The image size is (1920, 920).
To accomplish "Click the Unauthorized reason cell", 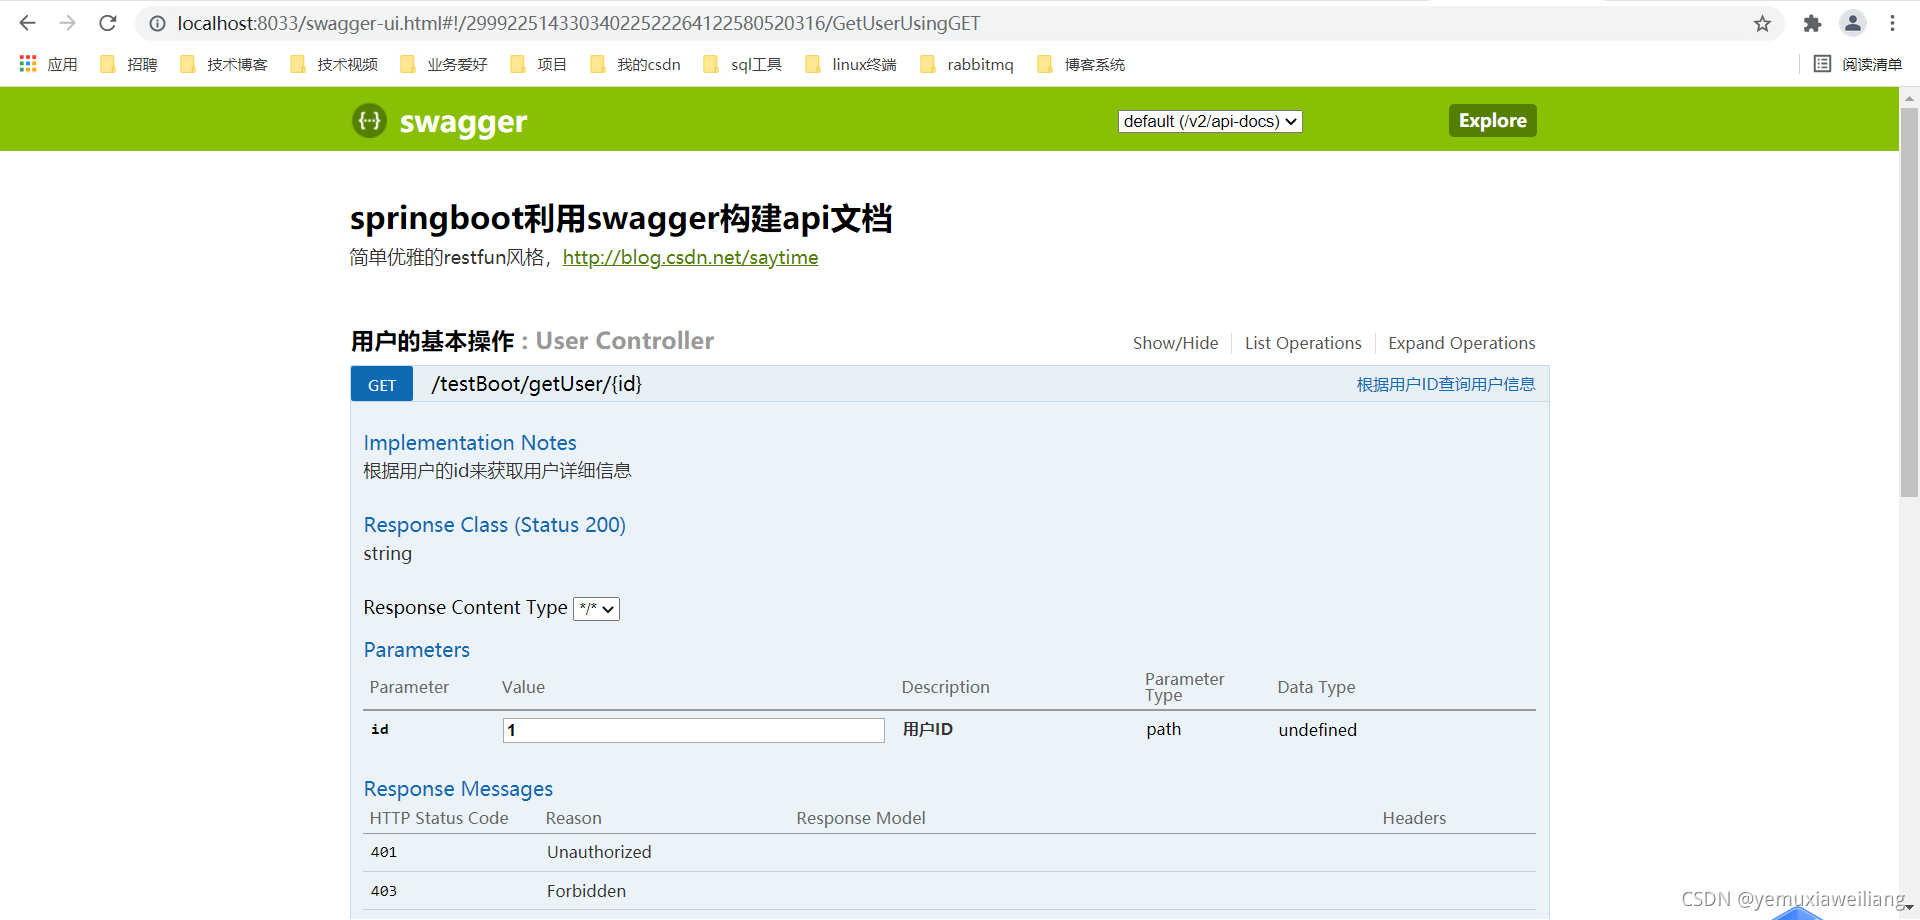I will click(599, 852).
